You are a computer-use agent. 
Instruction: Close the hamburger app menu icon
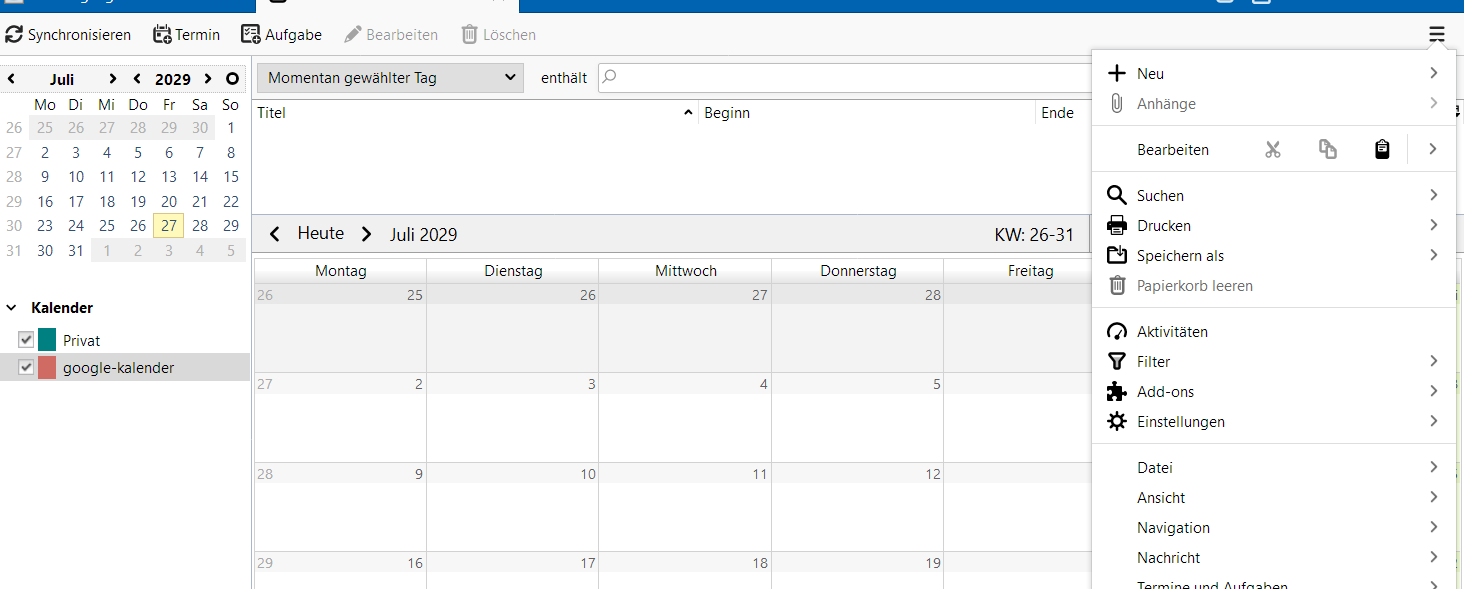coord(1437,35)
